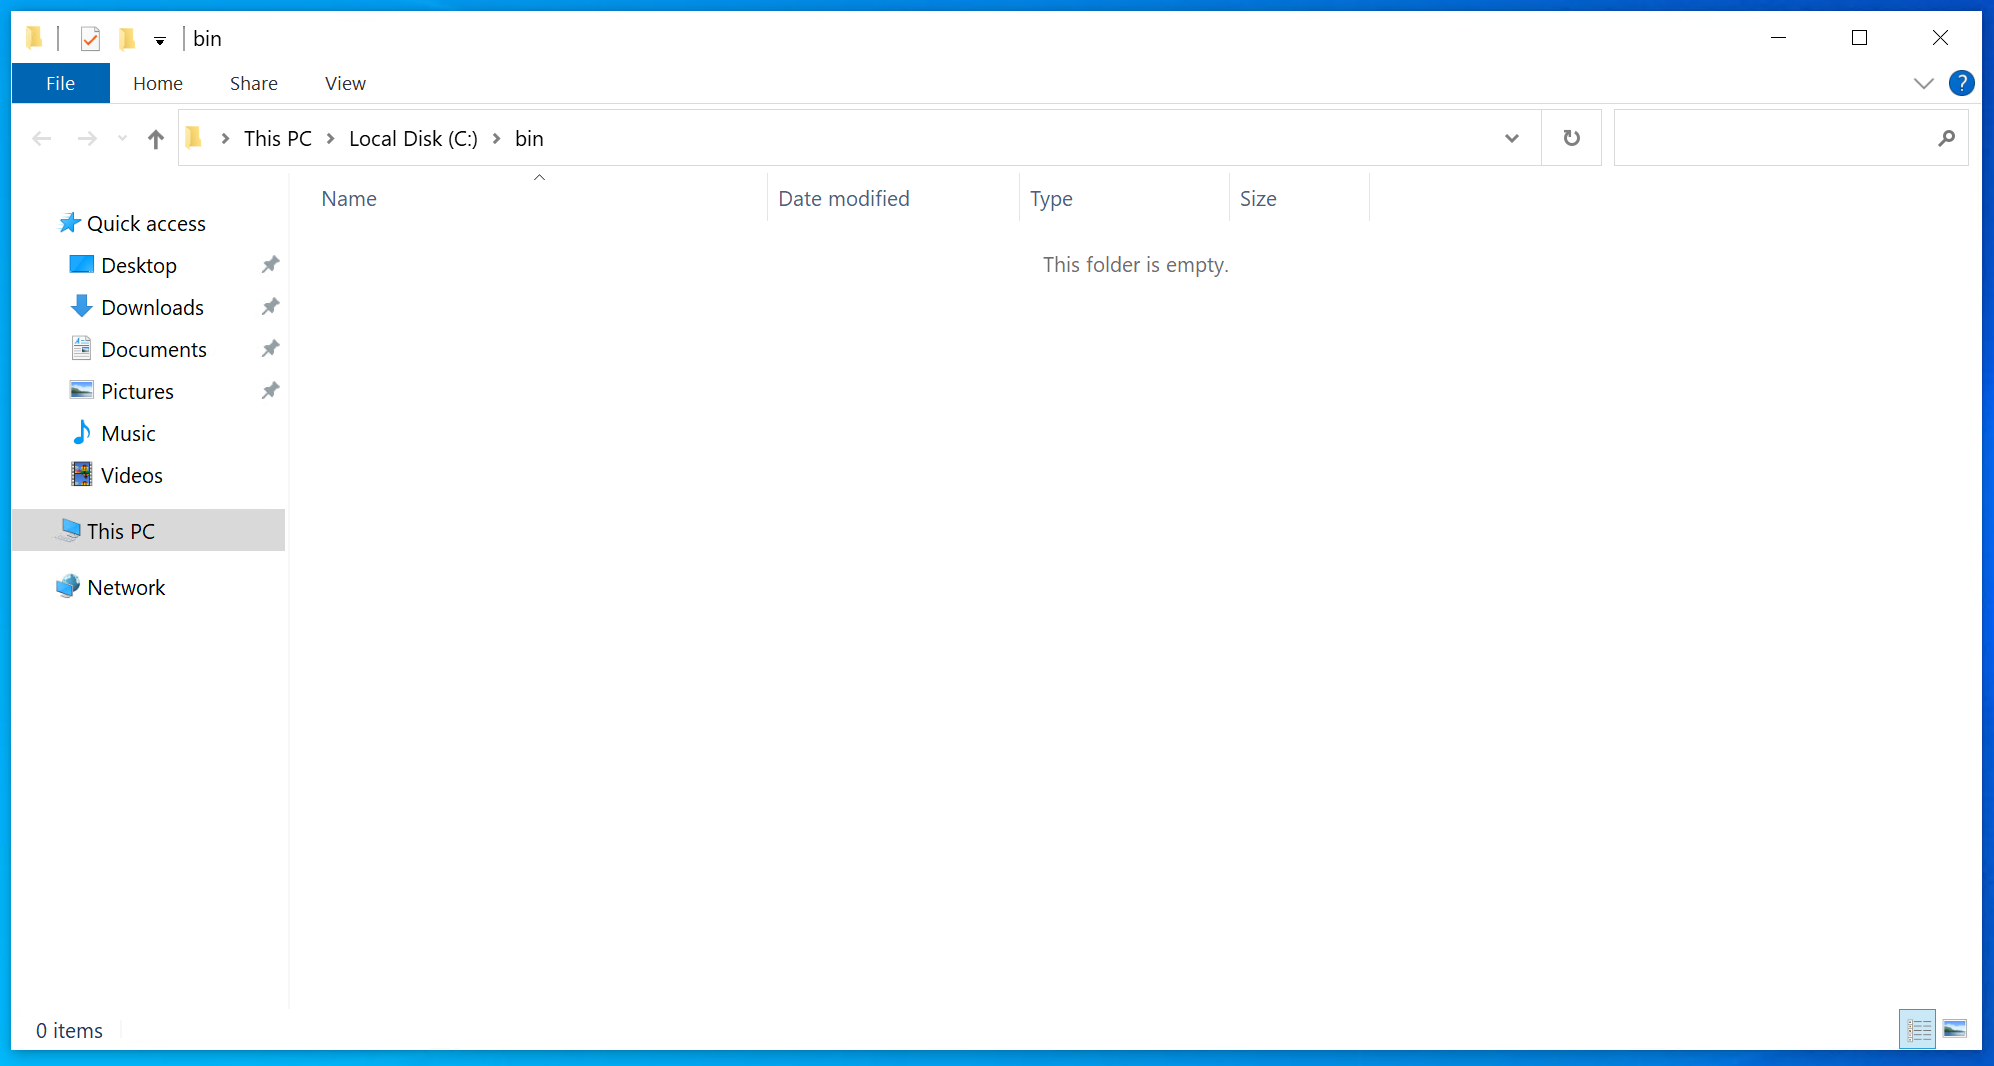Open the Downloads folder in Quick access
This screenshot has width=1994, height=1066.
[152, 308]
